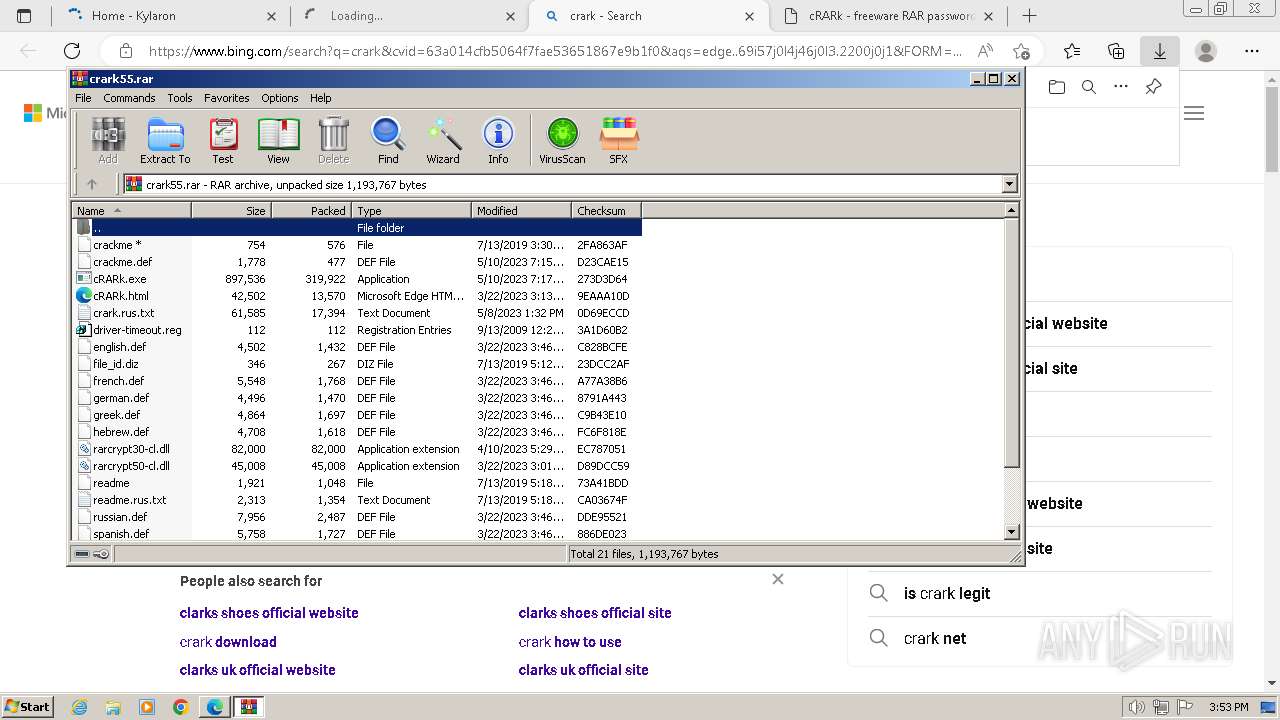Open a new browser tab

(x=1029, y=16)
